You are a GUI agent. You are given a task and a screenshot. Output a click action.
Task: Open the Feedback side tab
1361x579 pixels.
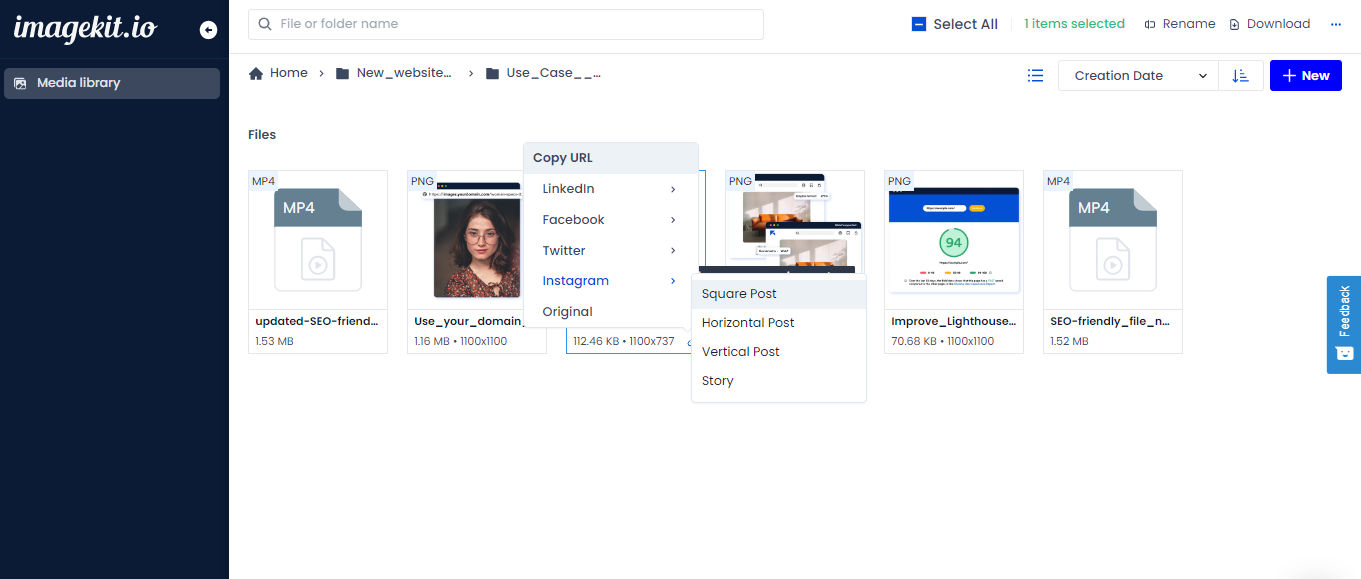click(1344, 325)
